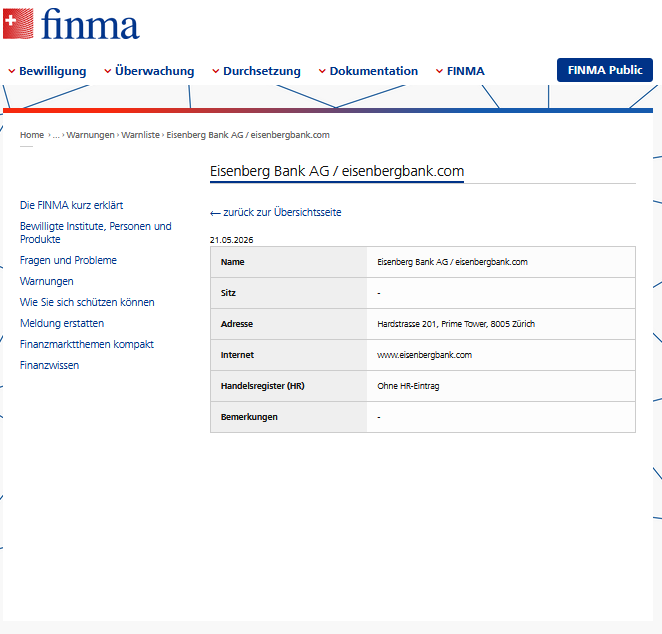The width and height of the screenshot is (662, 634).
Task: Open Meldung erstatten
Action: (x=62, y=323)
